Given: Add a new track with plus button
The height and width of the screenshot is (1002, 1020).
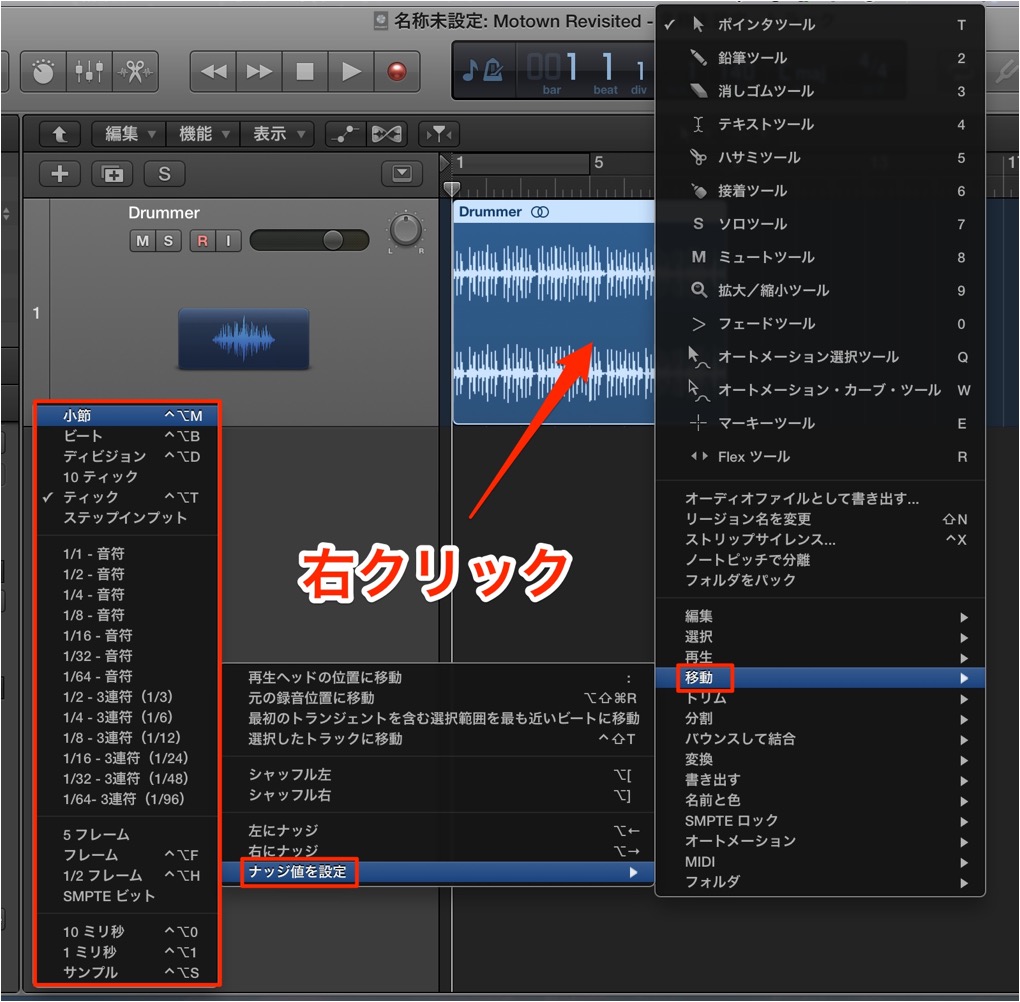Looking at the screenshot, I should (x=60, y=174).
